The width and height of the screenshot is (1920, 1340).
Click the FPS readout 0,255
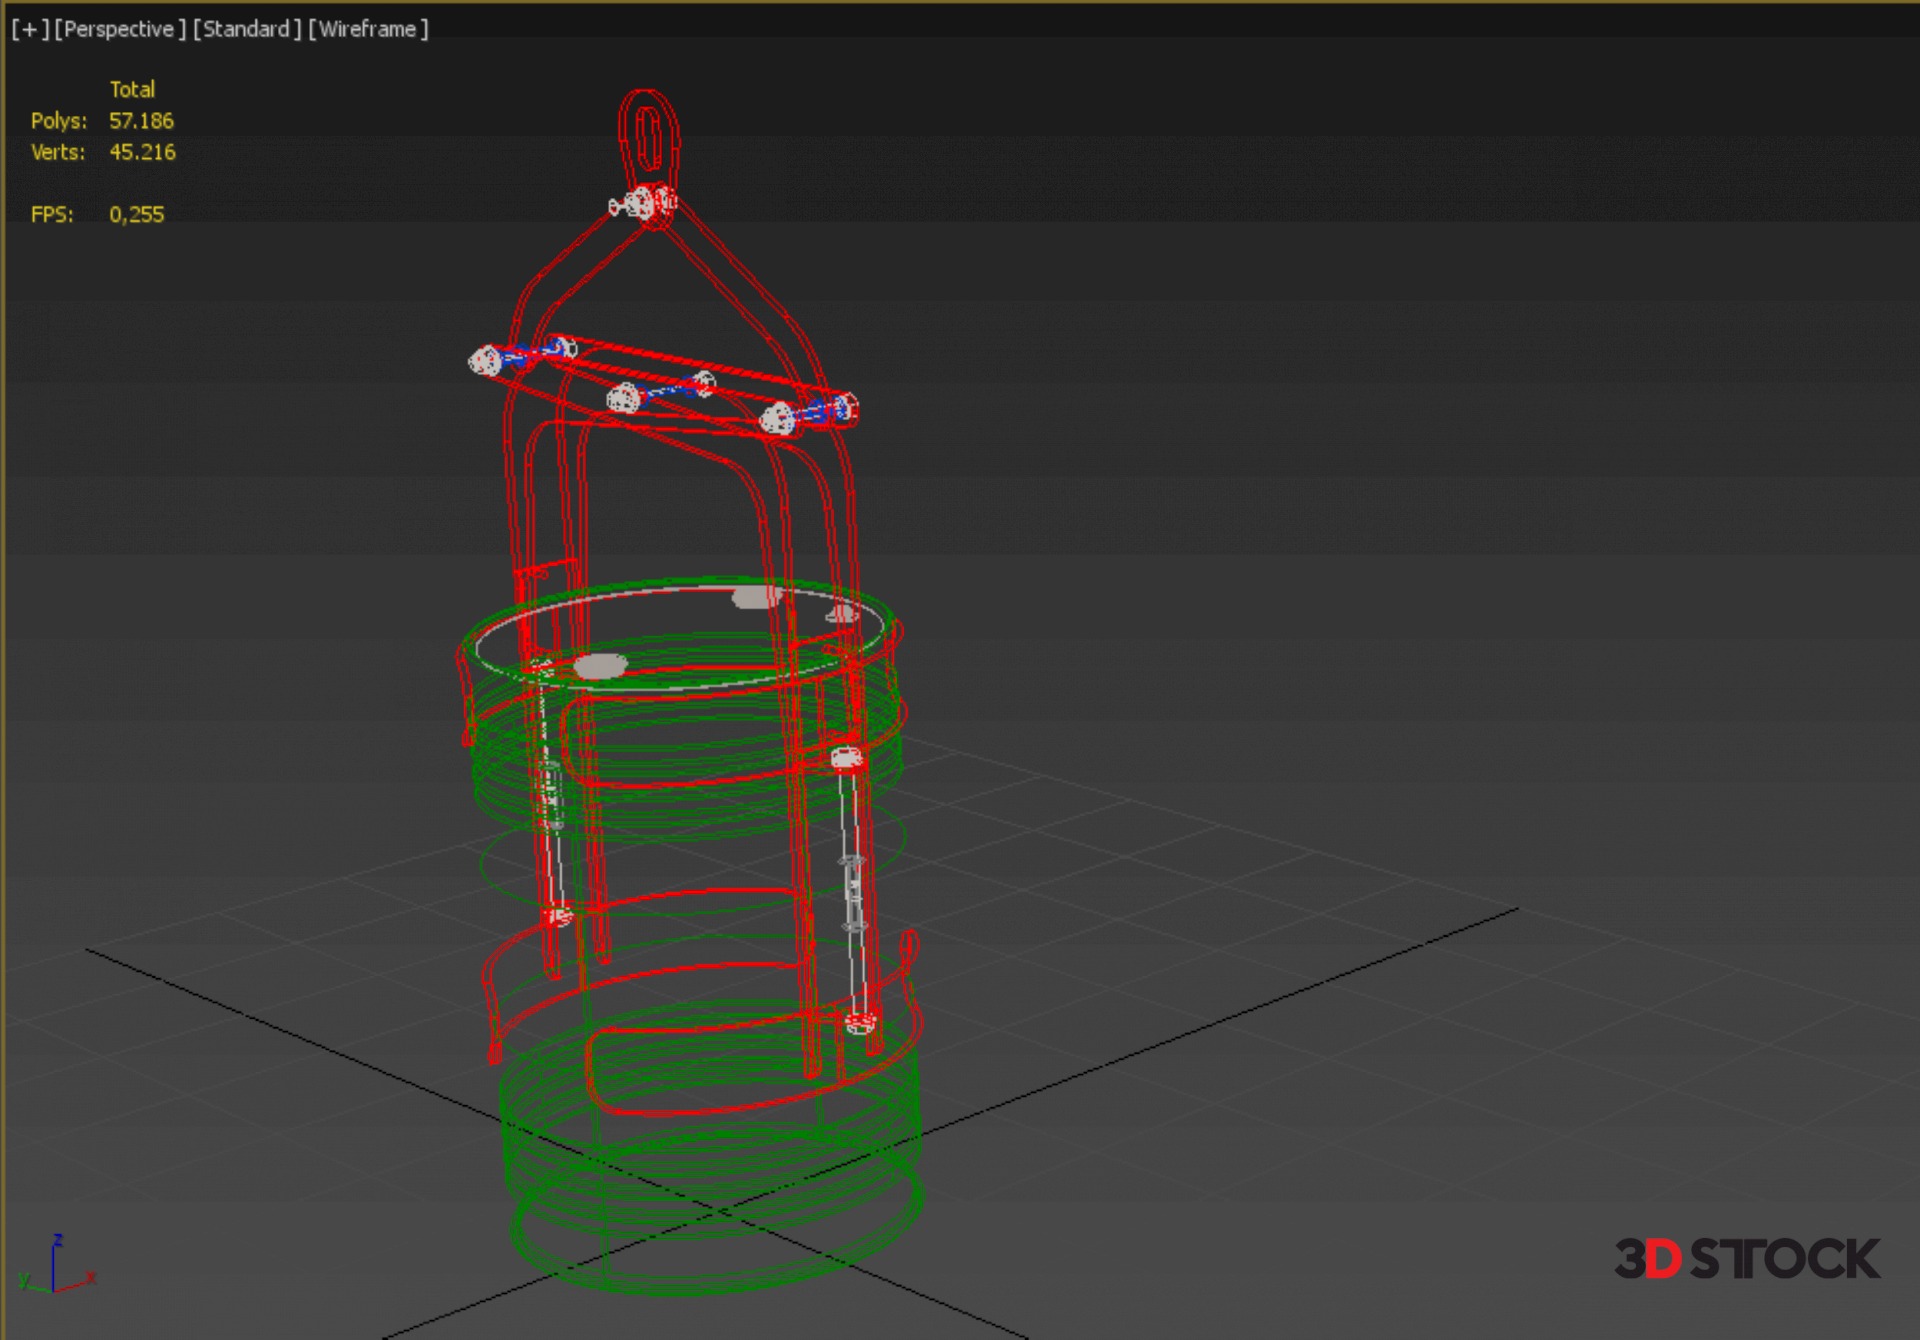coord(136,214)
